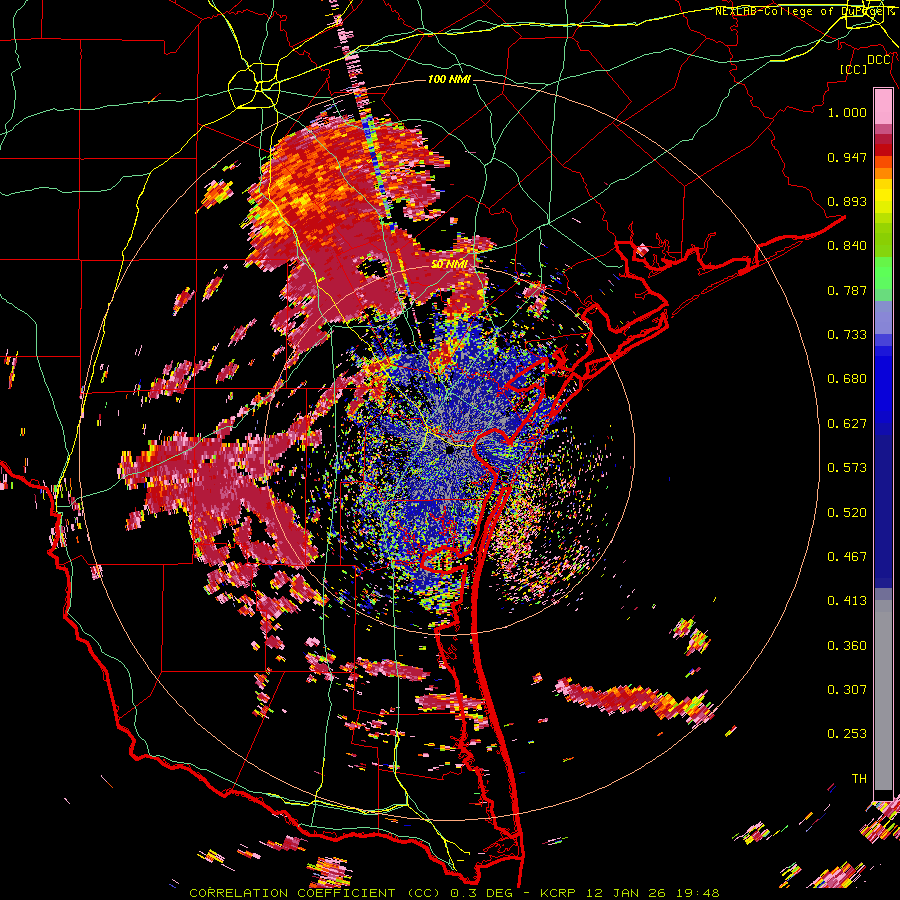Select the 0.253 legend value
Screen dimensions: 900x900
[847, 734]
